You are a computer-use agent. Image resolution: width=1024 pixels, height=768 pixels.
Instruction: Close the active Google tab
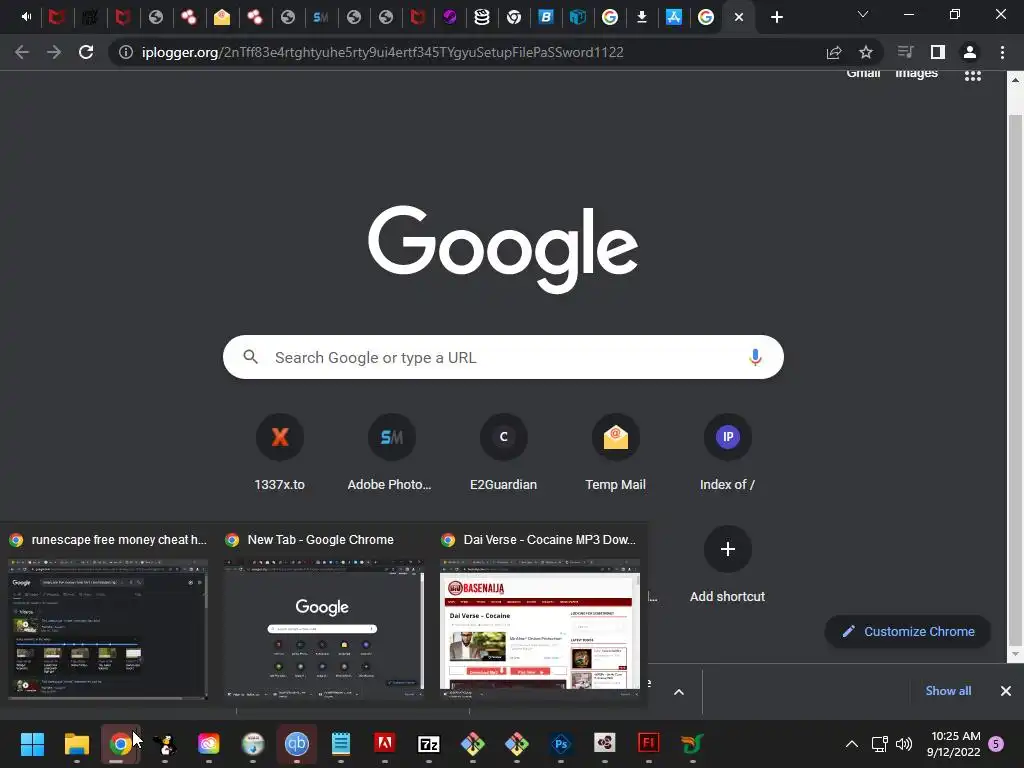pyautogui.click(x=739, y=17)
